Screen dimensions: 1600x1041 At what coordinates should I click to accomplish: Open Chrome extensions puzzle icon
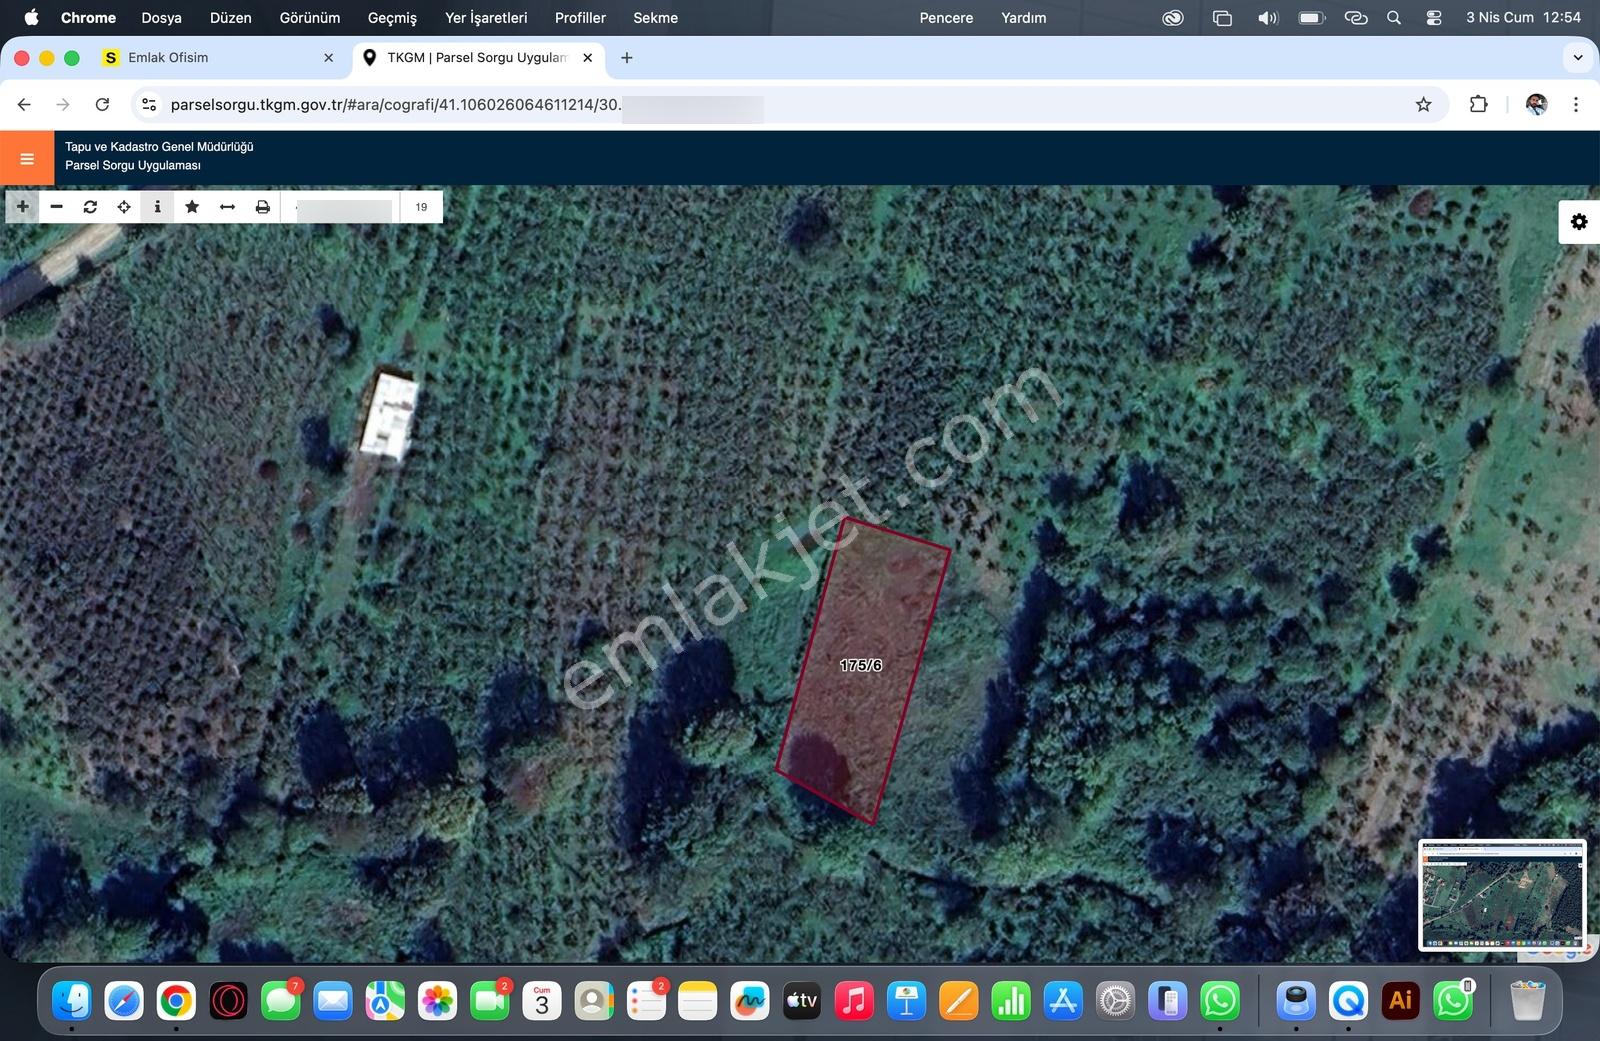(1478, 104)
